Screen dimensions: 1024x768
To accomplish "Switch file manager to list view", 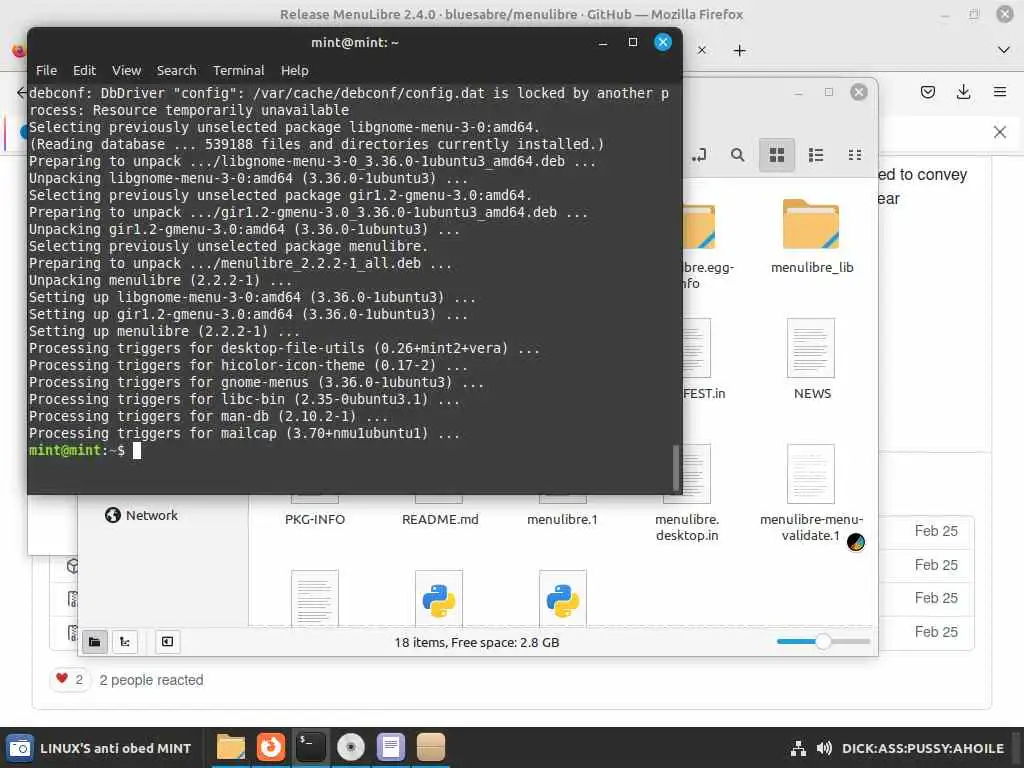I will (816, 155).
